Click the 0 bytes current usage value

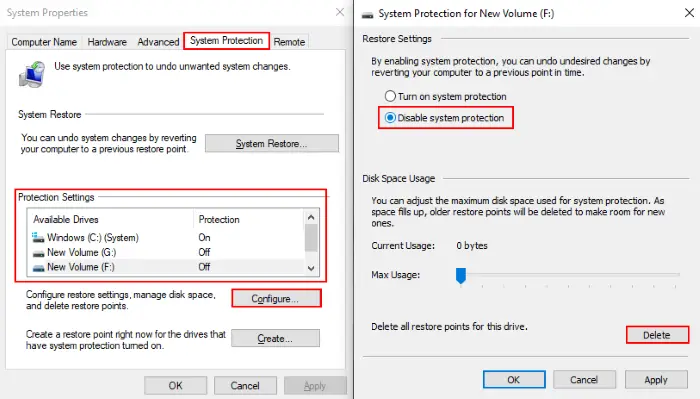point(472,245)
